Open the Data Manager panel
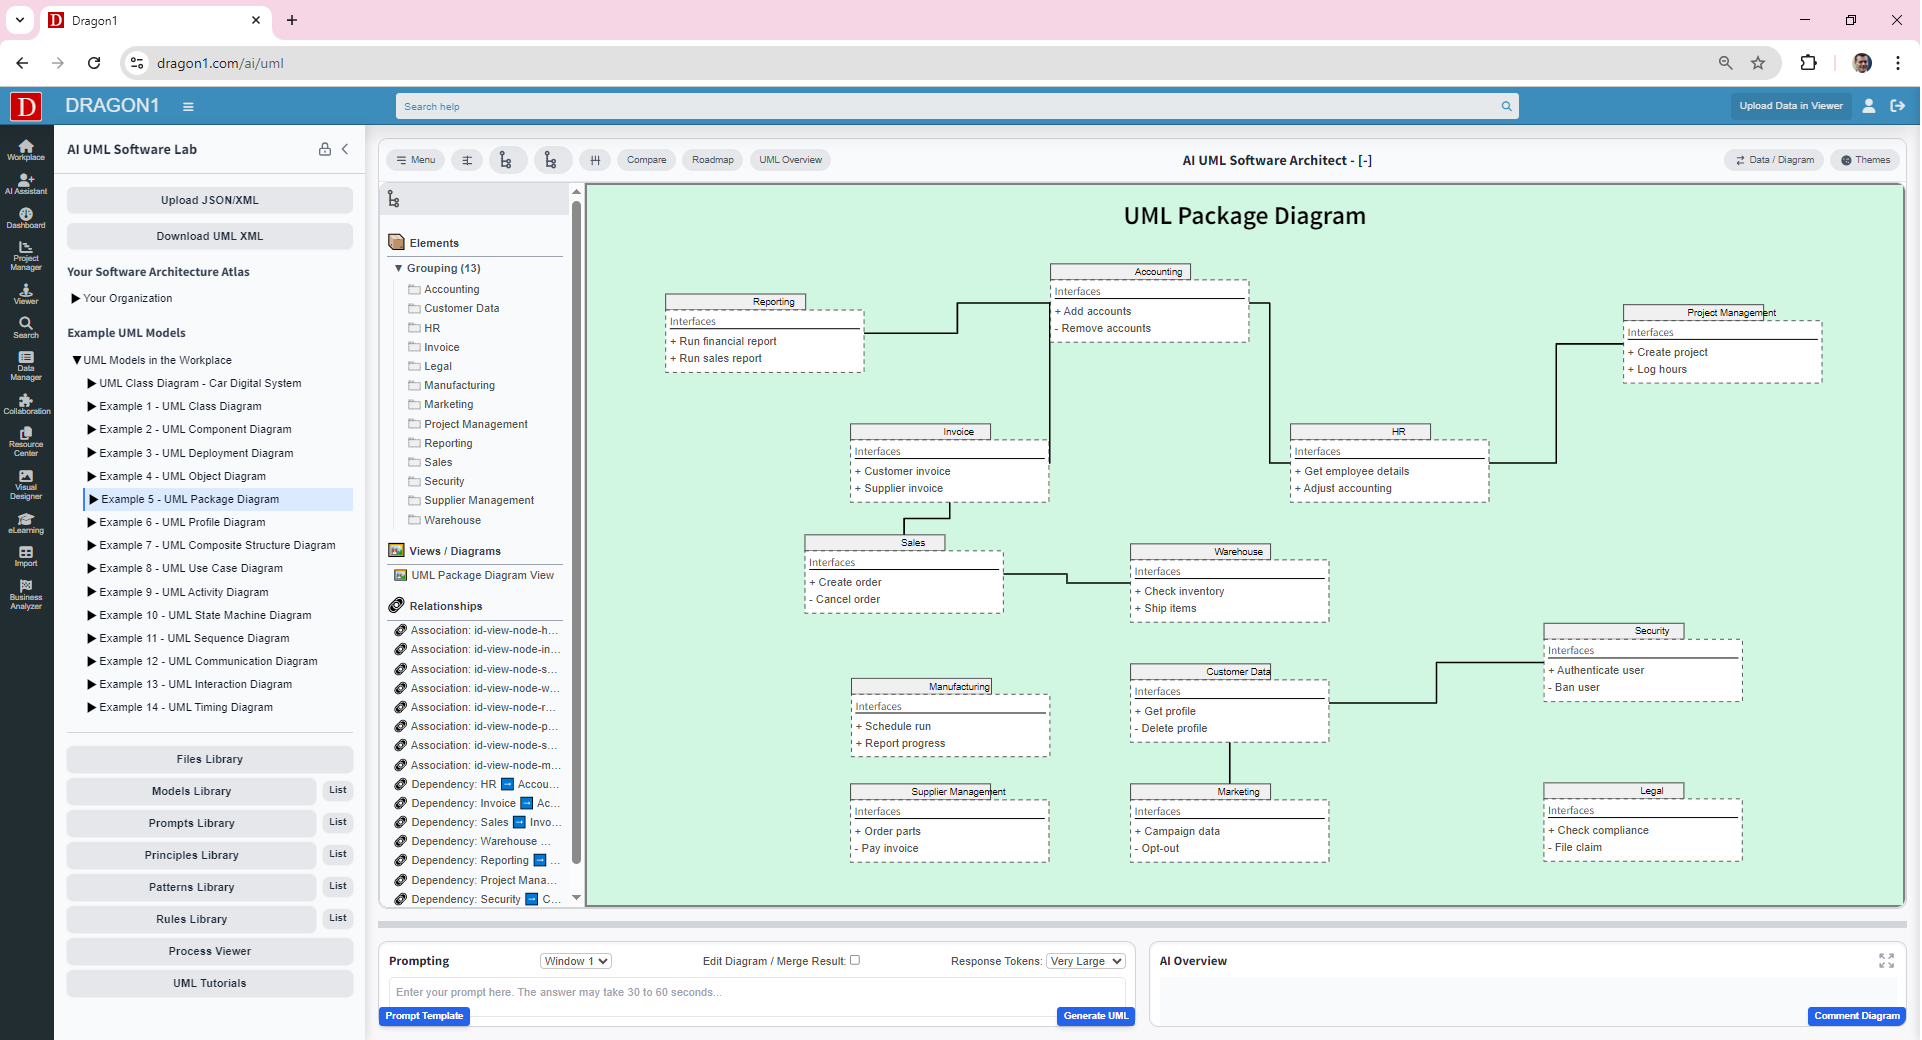This screenshot has width=1922, height=1040. tap(25, 365)
